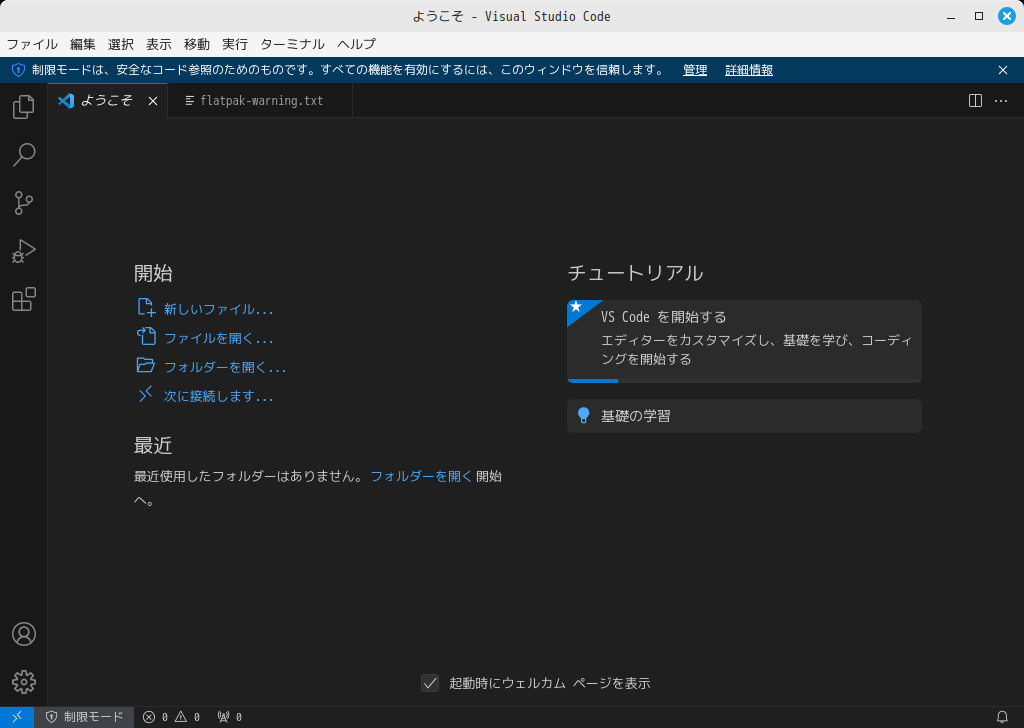Select the ようこそ tab
The image size is (1024, 728).
(108, 101)
